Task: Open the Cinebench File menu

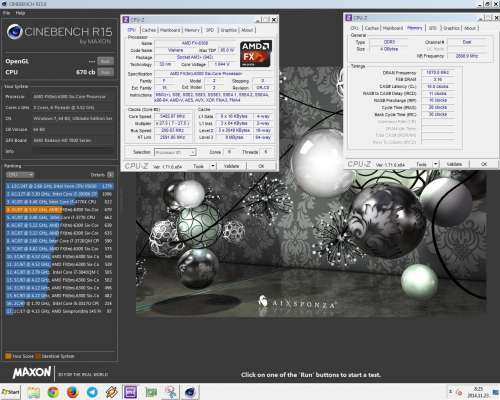Action: pyautogui.click(x=6, y=13)
